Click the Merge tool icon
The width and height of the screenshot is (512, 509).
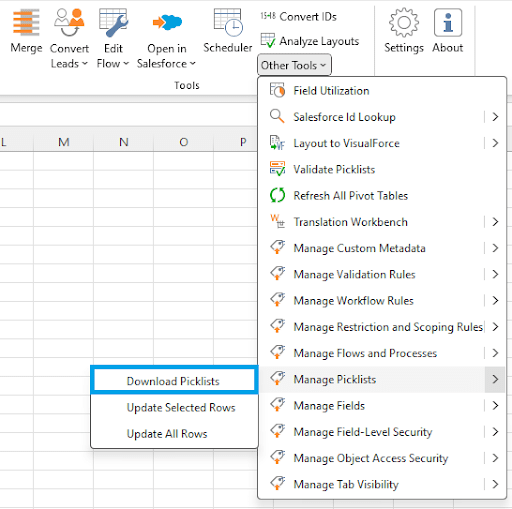(x=26, y=22)
